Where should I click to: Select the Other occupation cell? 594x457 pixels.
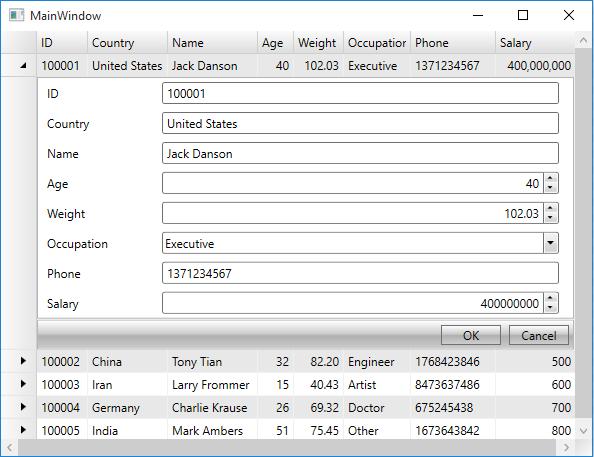pyautogui.click(x=377, y=430)
